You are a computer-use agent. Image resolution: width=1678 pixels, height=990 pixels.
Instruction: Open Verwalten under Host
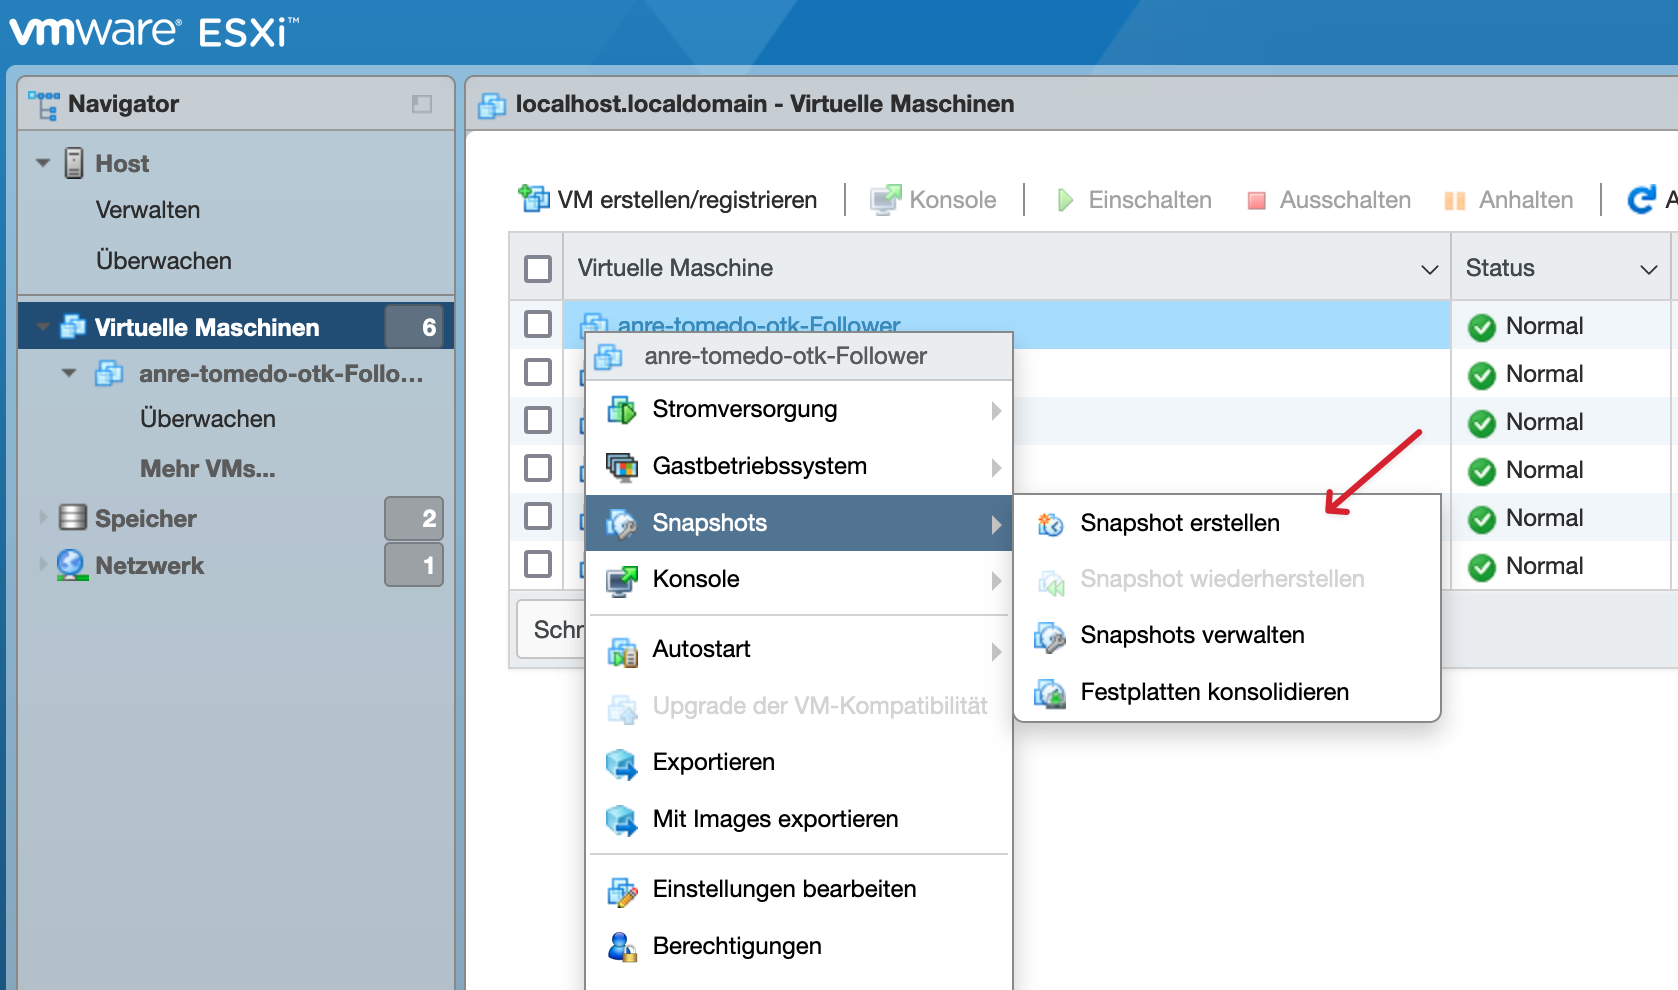148,210
